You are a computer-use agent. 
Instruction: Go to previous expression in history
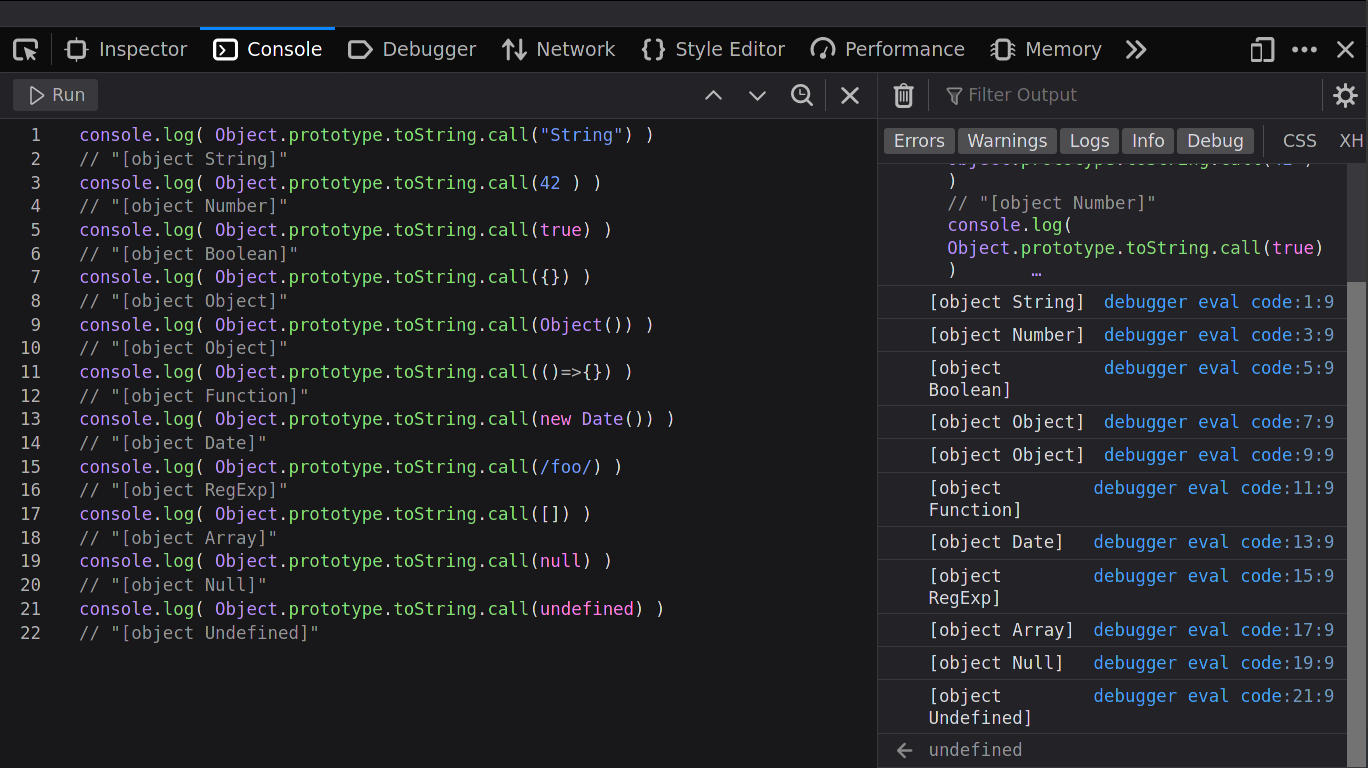(713, 95)
